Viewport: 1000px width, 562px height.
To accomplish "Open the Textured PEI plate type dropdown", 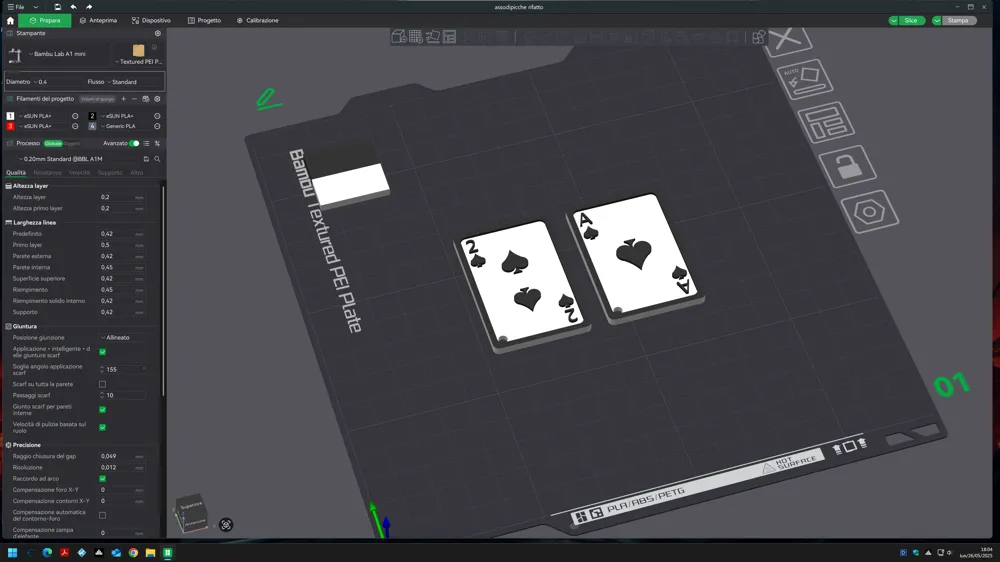I will 138,62.
